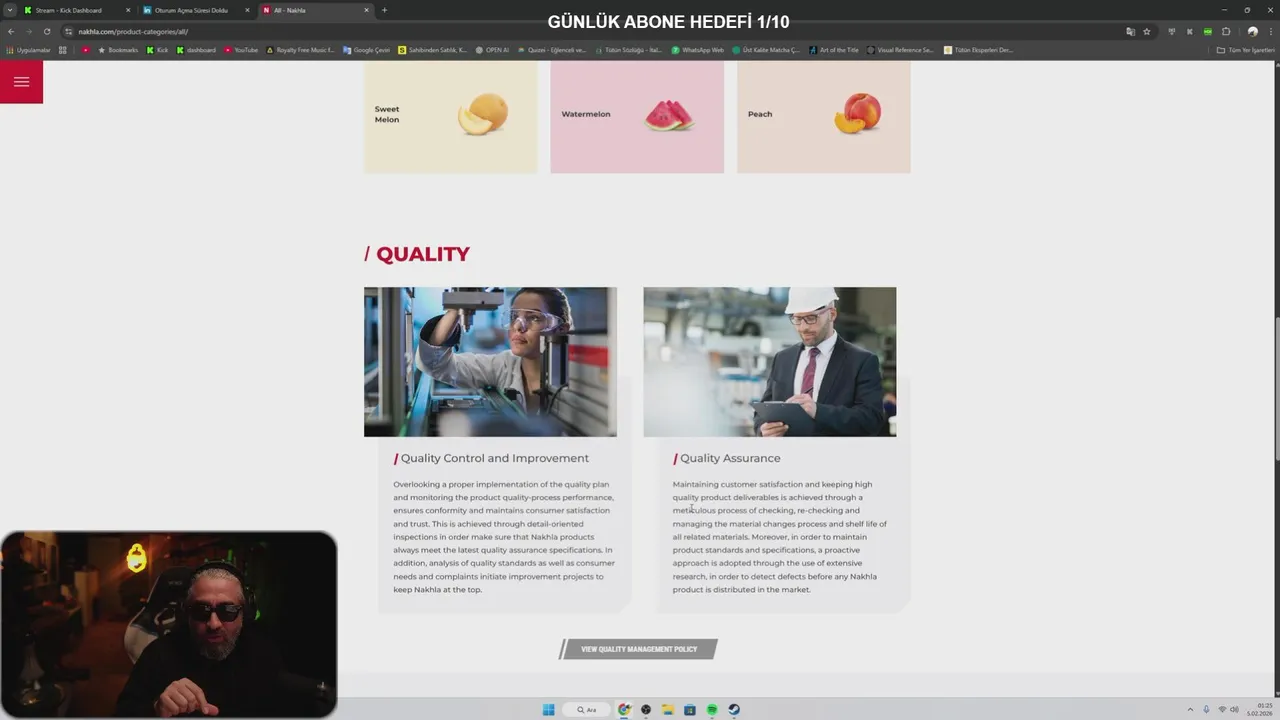Open a new tab with plus button
This screenshot has height=720, width=1280.
[384, 10]
